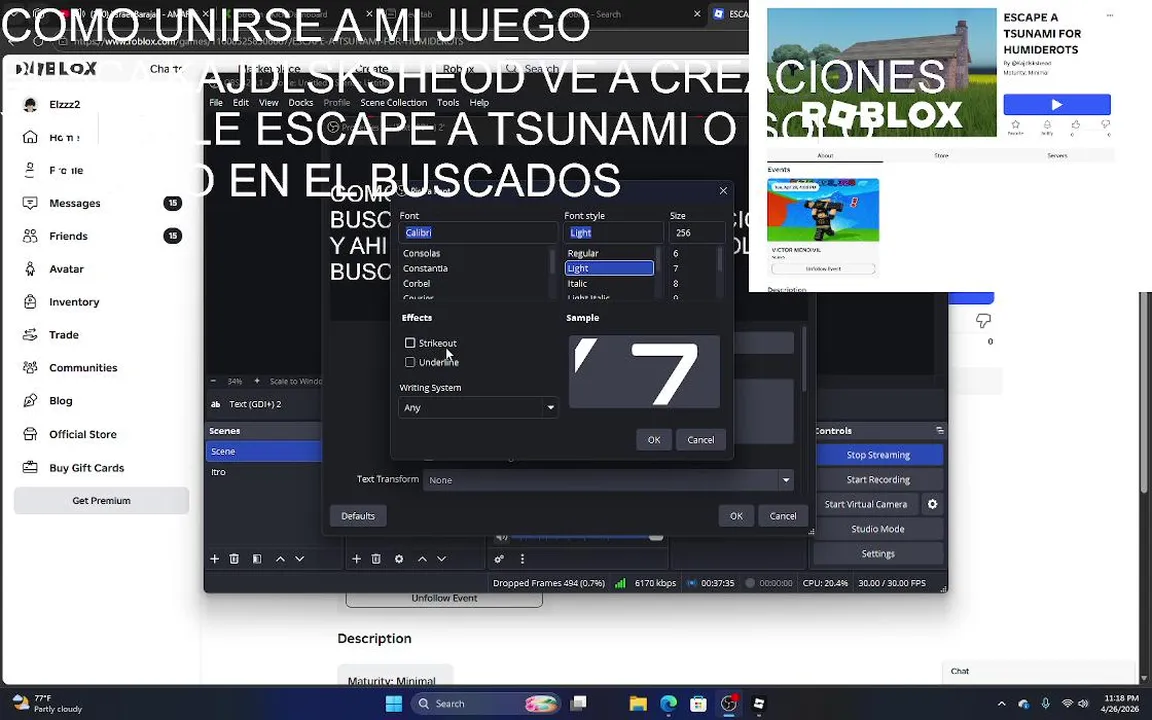Screen dimensions: 1152x720
Task: Add a new scene in OBS Scenes dock
Action: click(215, 559)
